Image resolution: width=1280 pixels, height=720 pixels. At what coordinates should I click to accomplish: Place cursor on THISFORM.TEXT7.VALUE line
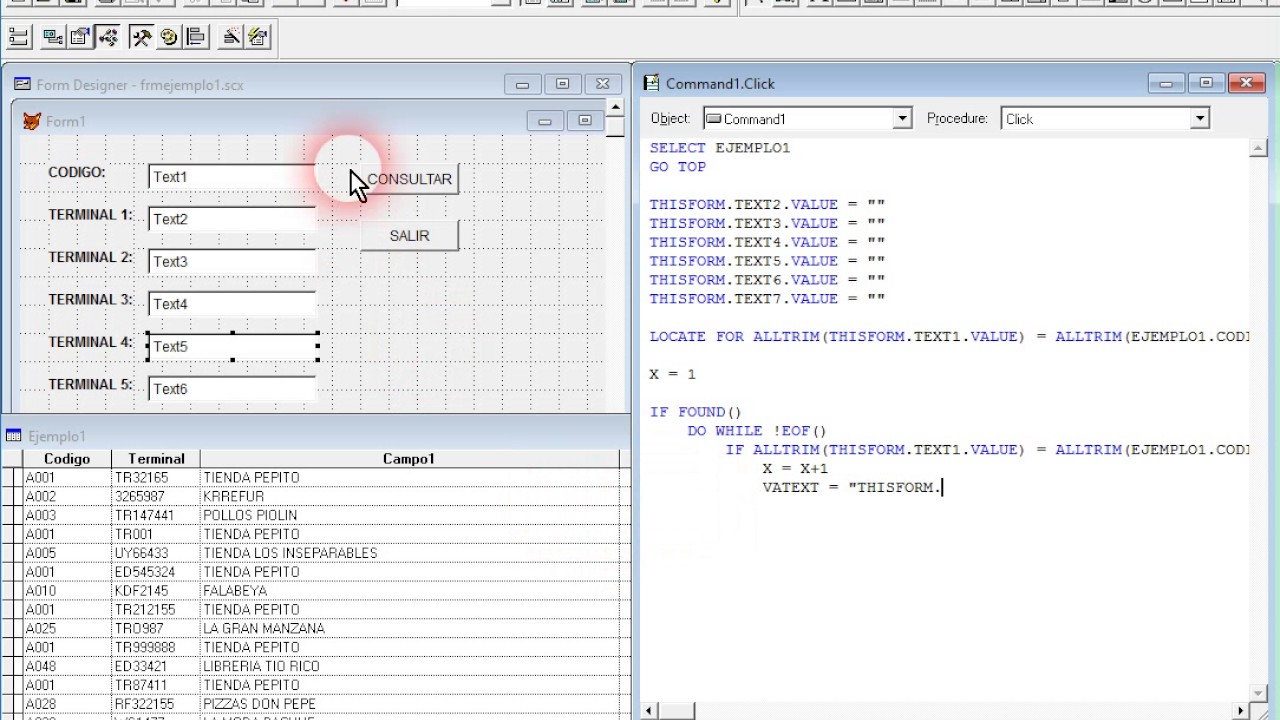(767, 299)
